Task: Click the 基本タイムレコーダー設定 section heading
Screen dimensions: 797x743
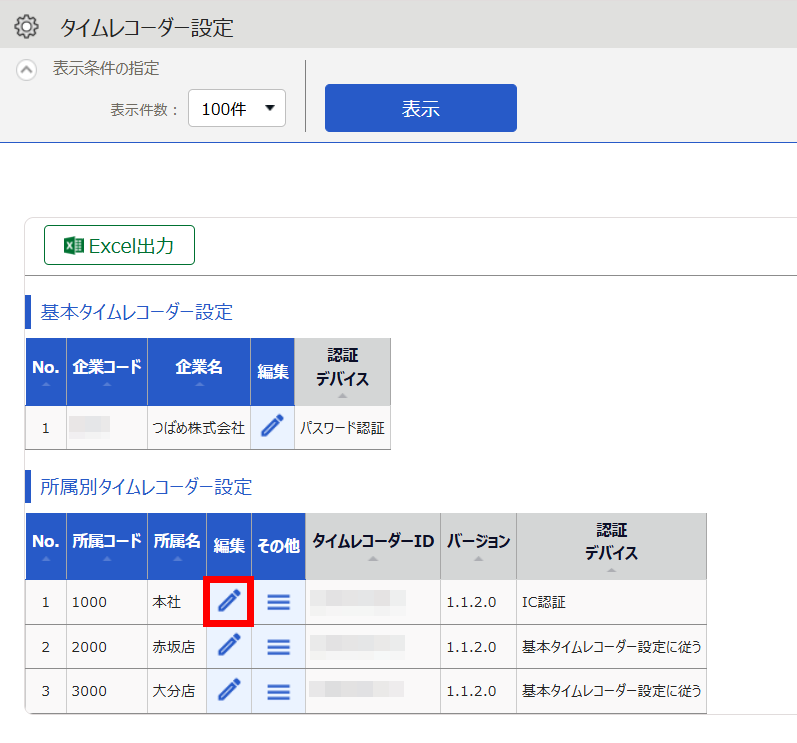Action: [136, 312]
